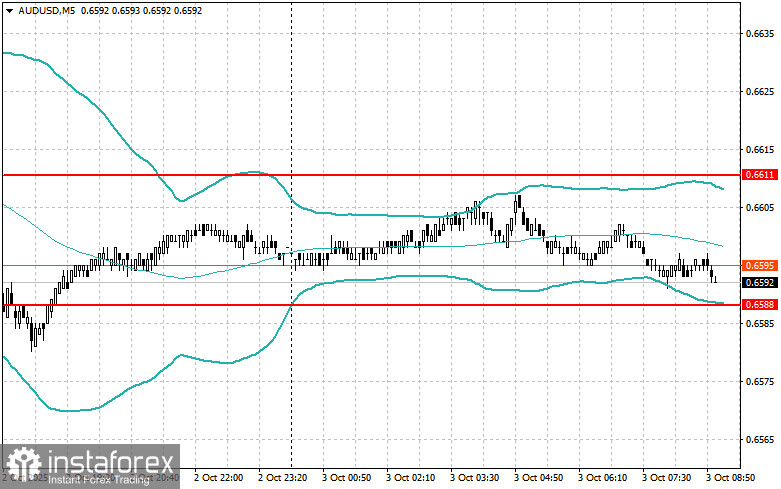Click the 0.6635 price axis value
The height and width of the screenshot is (489, 781).
pos(760,33)
